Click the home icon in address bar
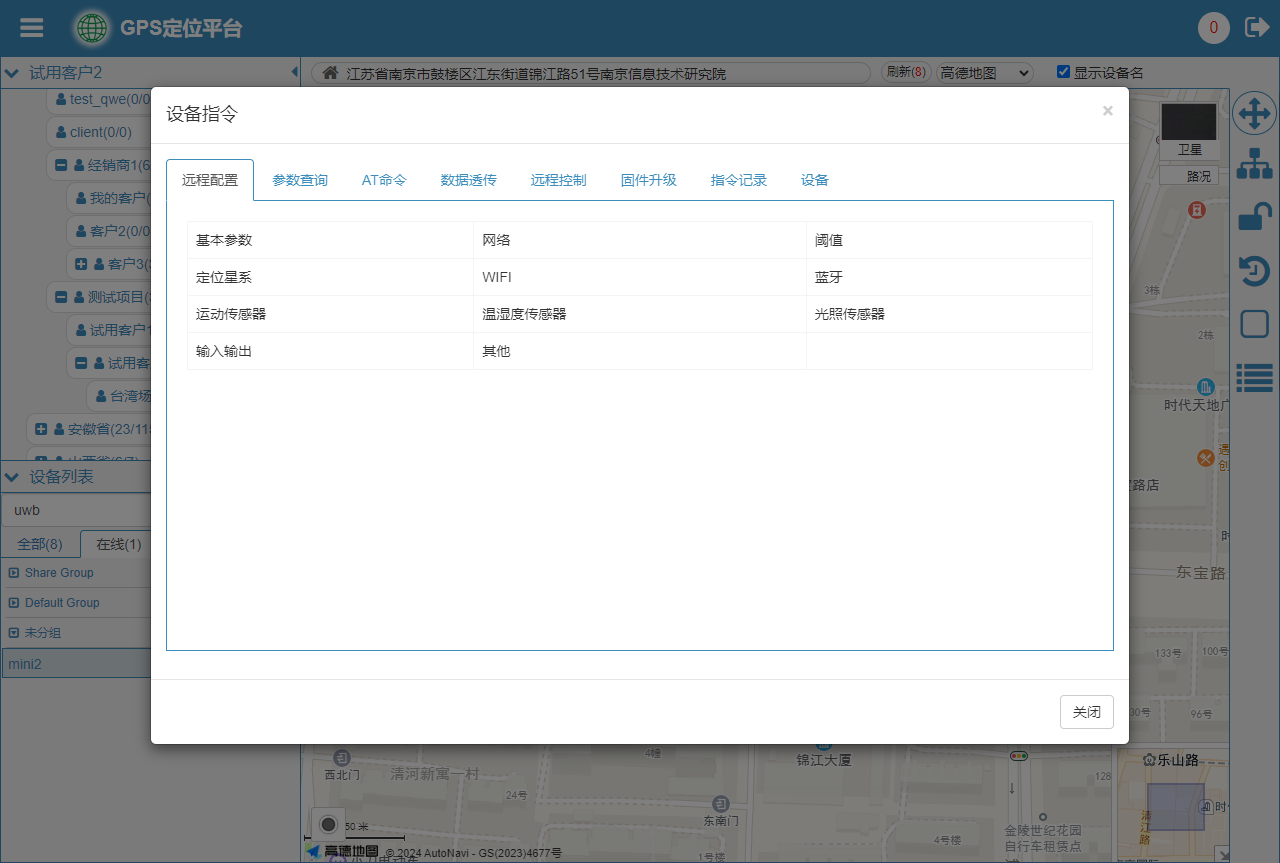The height and width of the screenshot is (863, 1280). click(329, 73)
